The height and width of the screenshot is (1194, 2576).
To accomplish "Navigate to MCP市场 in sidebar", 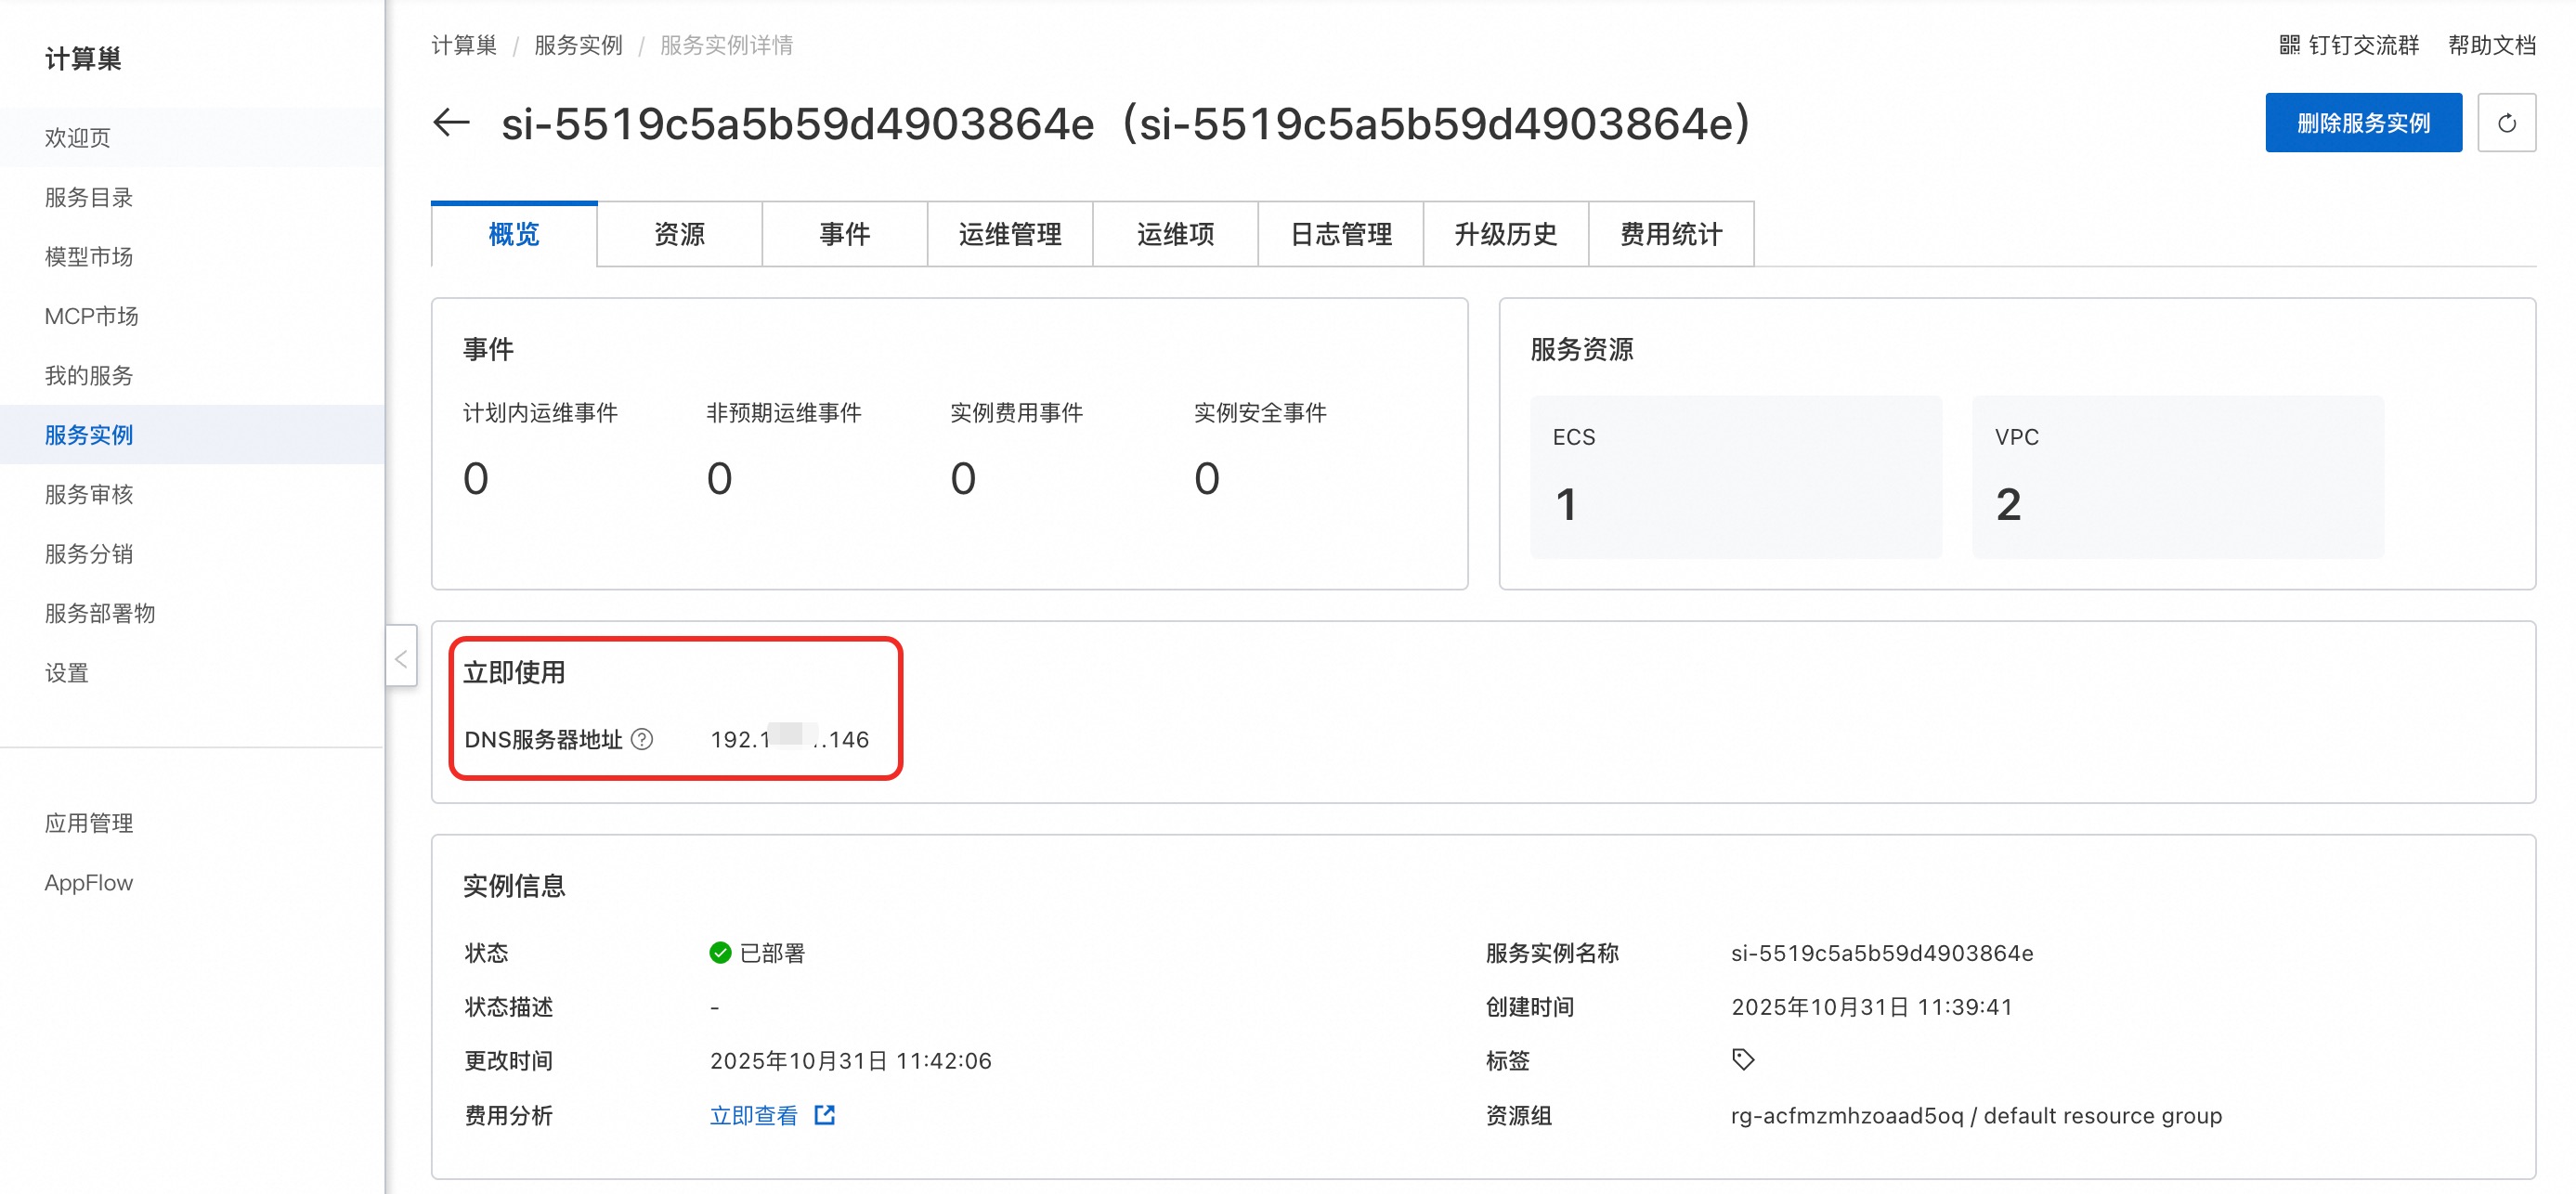I will click(x=91, y=316).
